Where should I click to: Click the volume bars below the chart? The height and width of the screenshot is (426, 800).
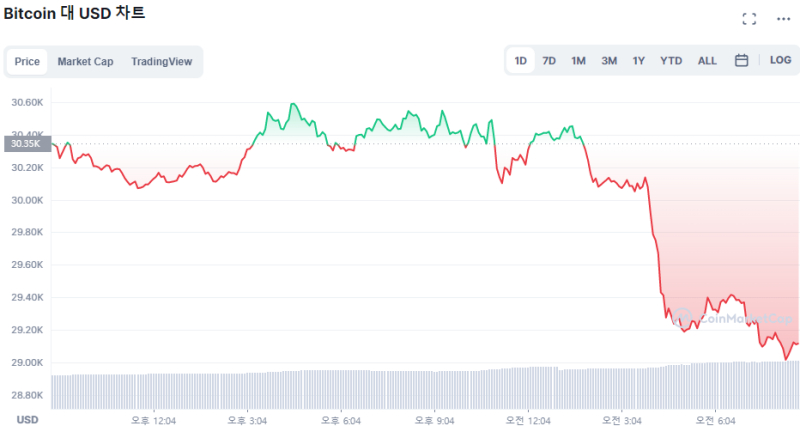[x=400, y=390]
